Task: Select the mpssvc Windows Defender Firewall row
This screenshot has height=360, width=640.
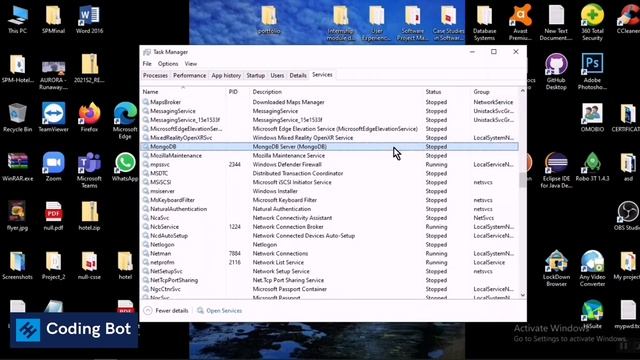Action: pos(329,164)
